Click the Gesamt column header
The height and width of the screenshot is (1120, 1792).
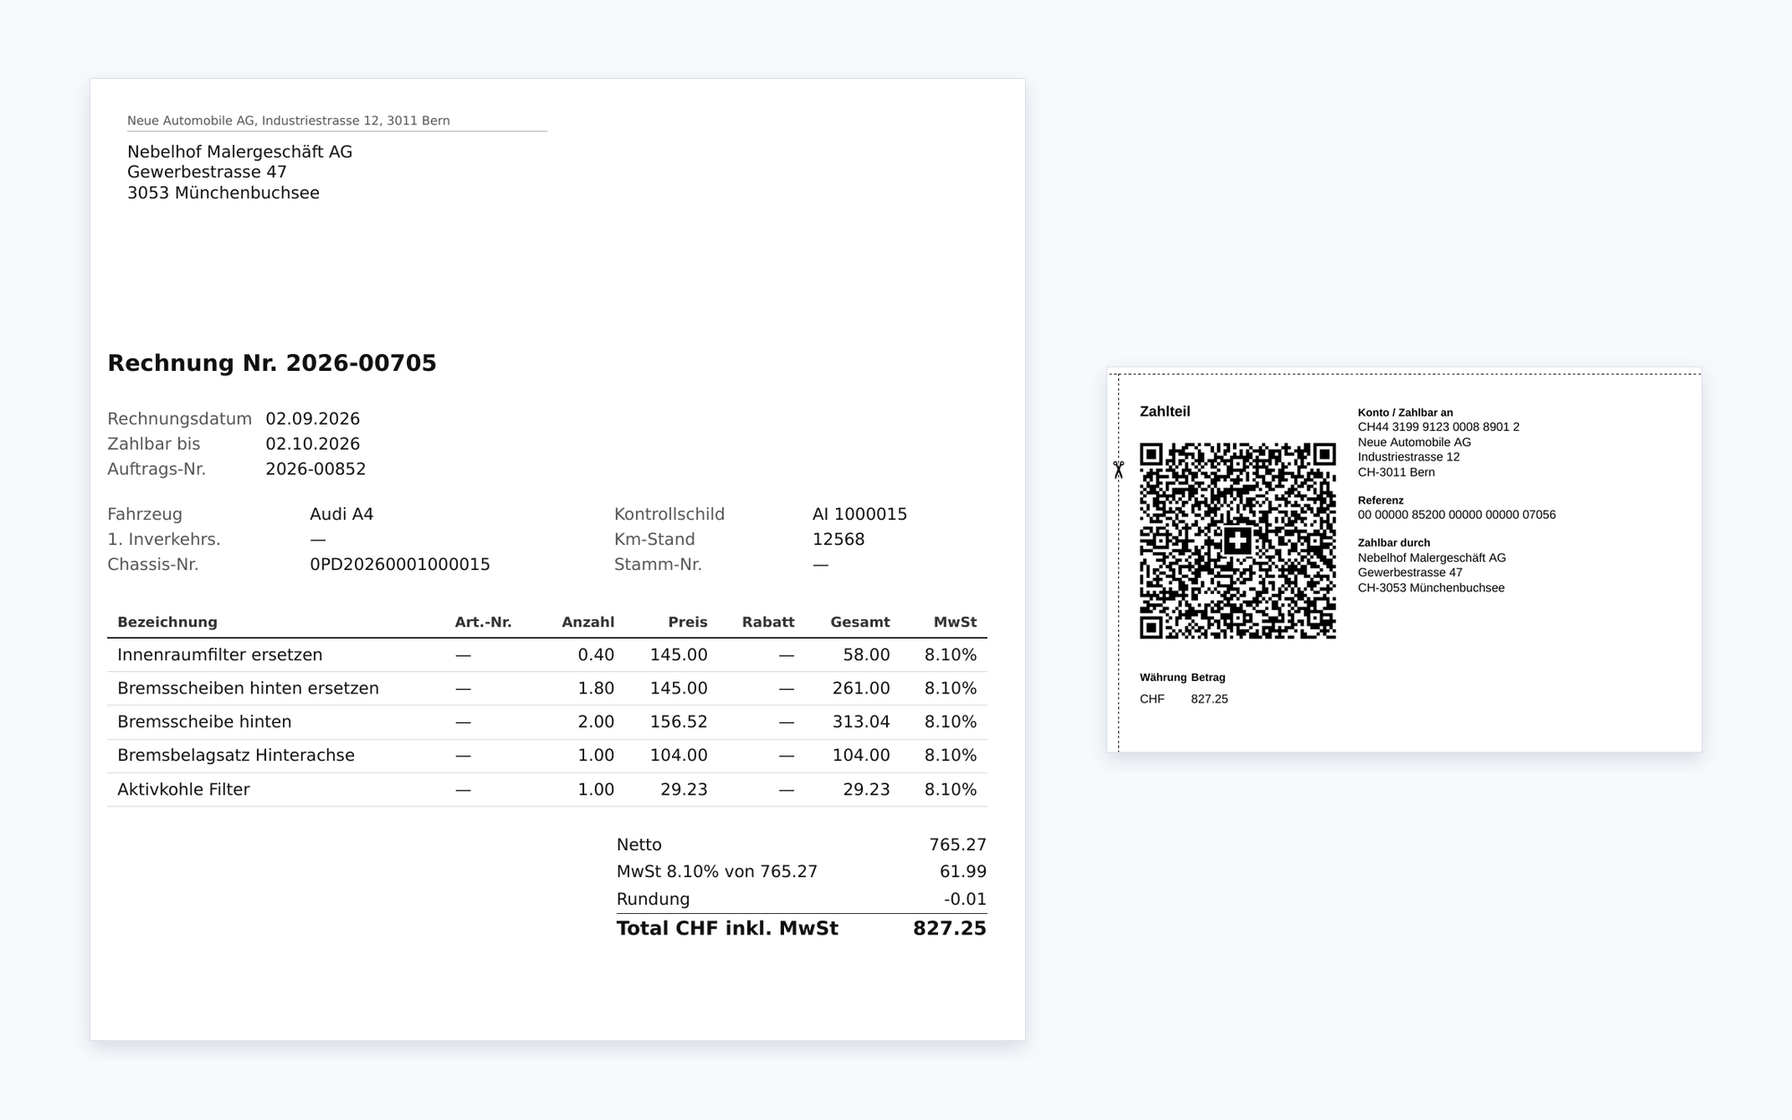(860, 622)
